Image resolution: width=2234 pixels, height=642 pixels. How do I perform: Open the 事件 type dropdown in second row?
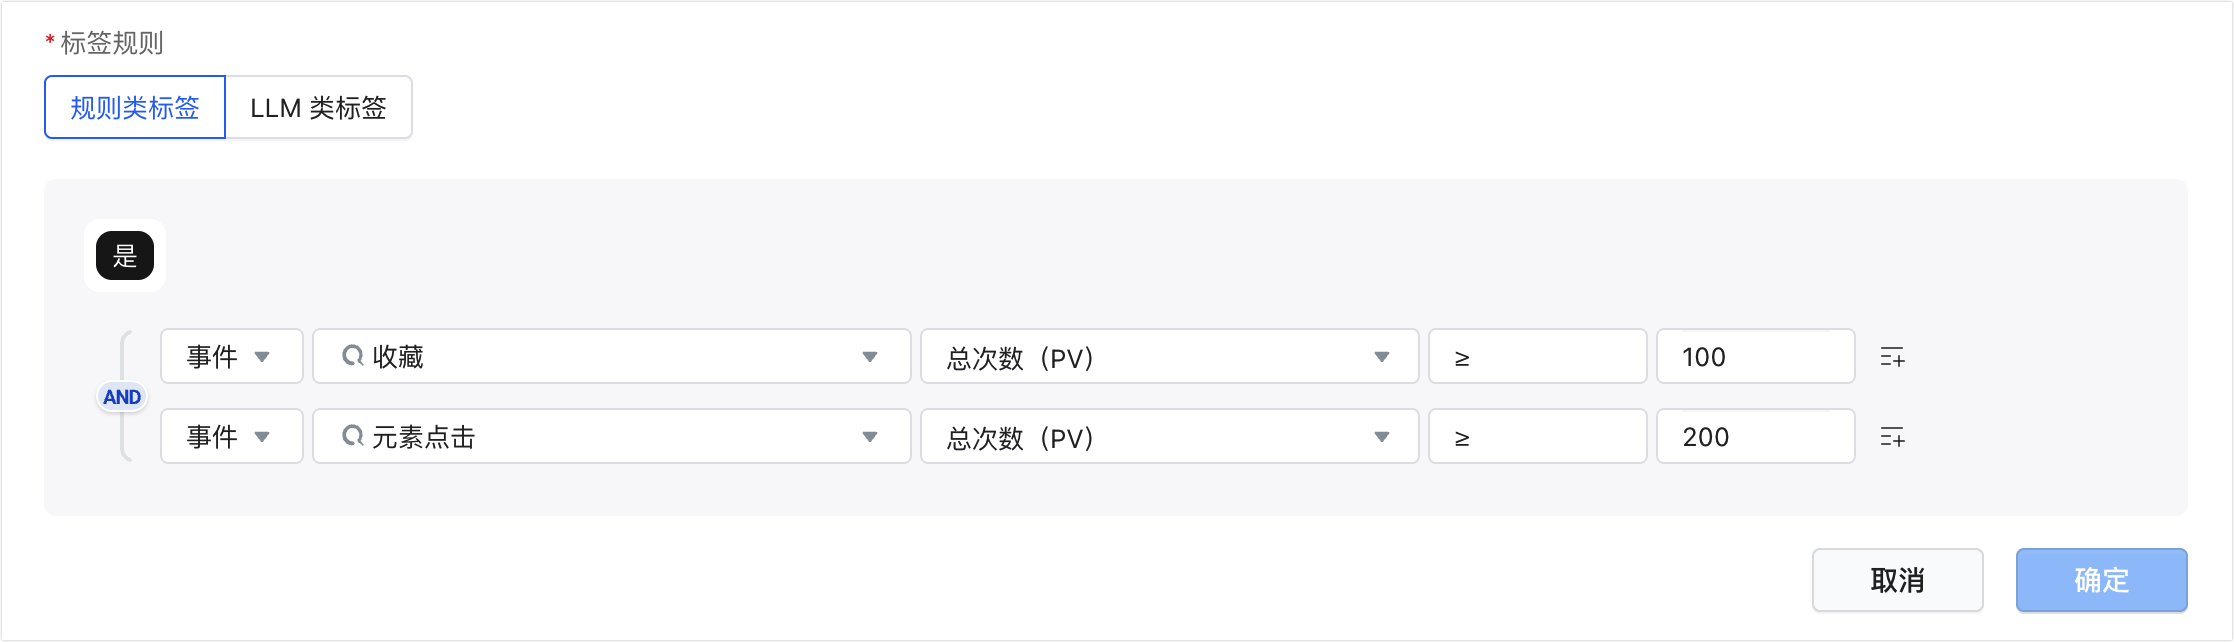pos(231,437)
